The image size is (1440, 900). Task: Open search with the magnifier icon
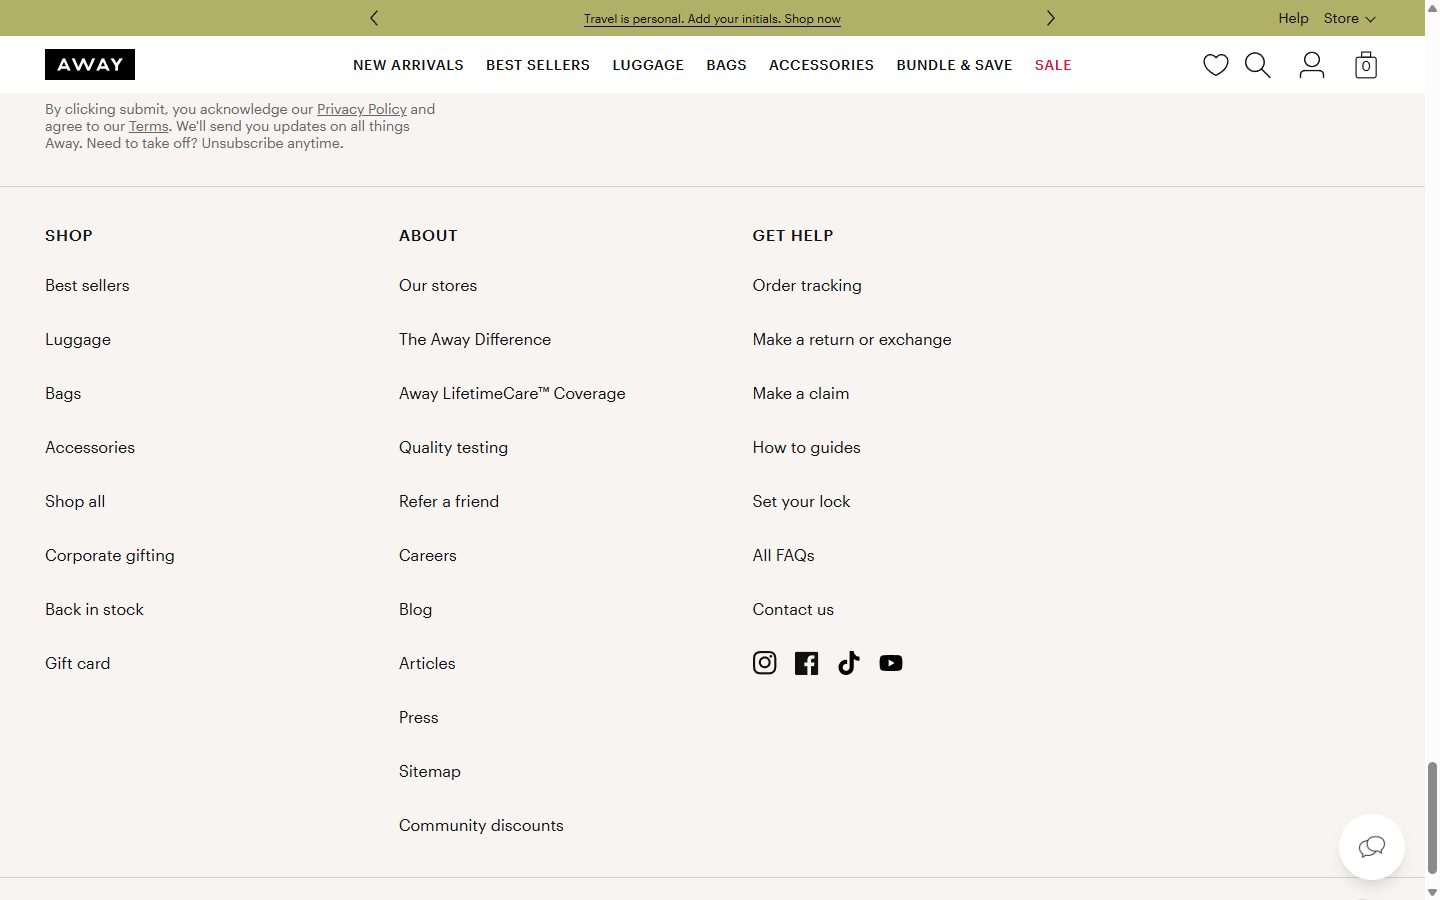1257,65
